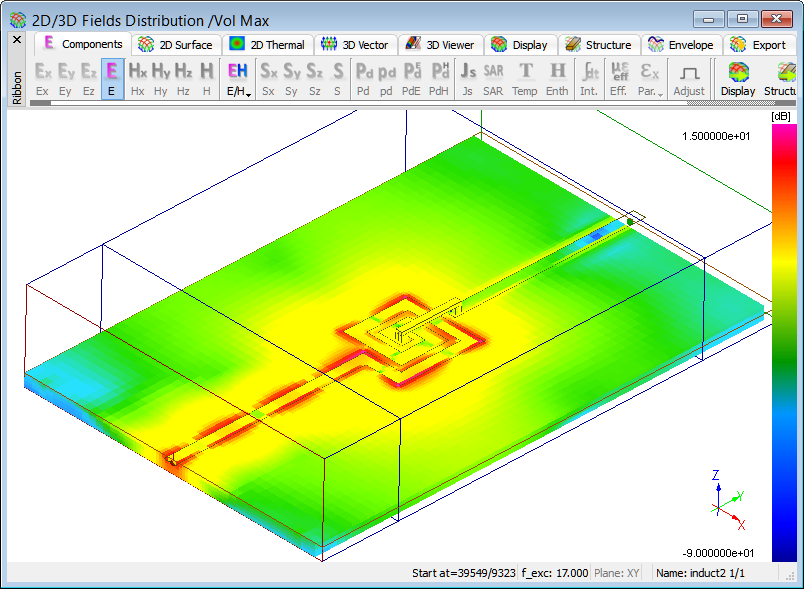Open the 3D Vector tab
The width and height of the screenshot is (804, 589).
(x=354, y=44)
